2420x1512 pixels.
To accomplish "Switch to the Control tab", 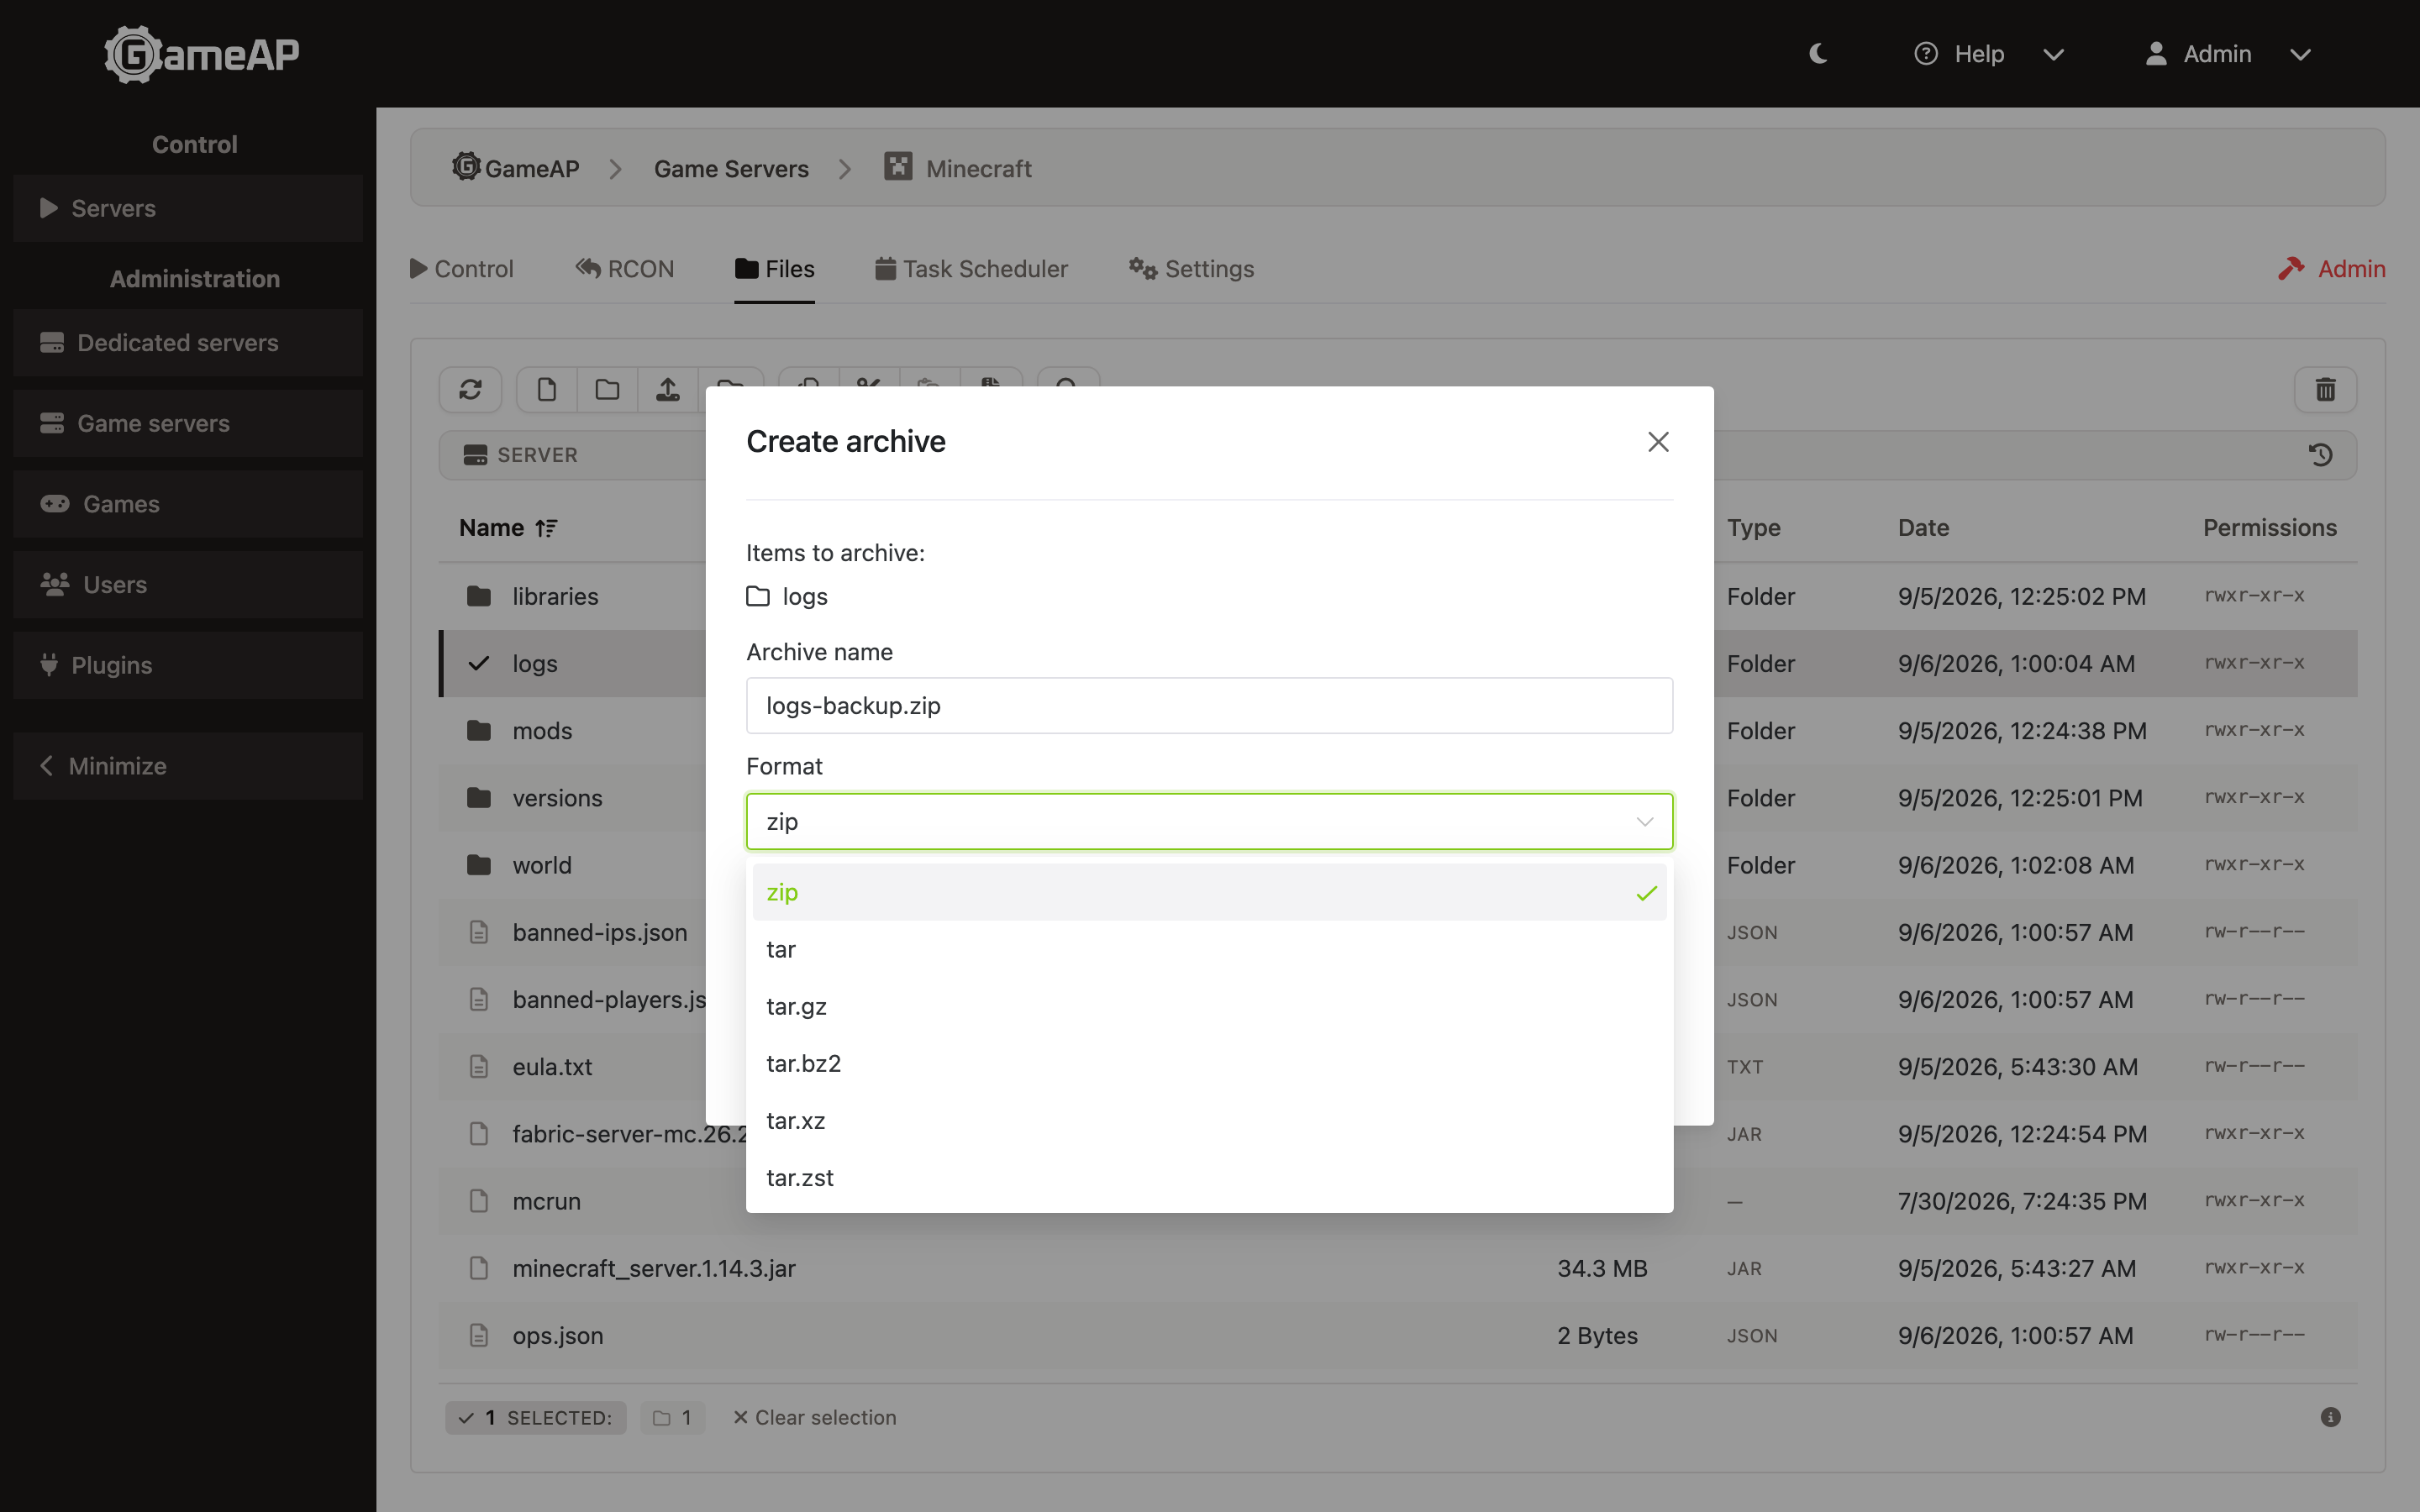I will pos(462,269).
